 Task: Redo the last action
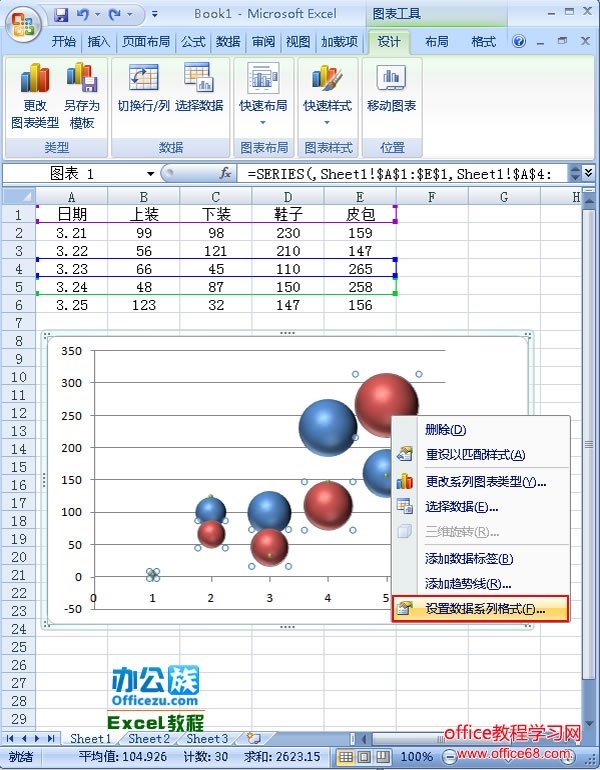coord(115,15)
